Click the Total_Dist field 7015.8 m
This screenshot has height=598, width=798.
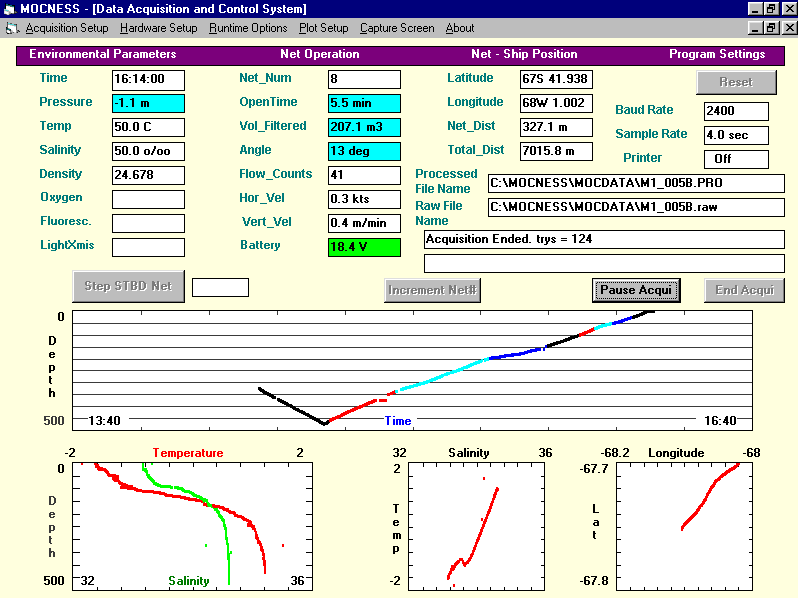556,151
